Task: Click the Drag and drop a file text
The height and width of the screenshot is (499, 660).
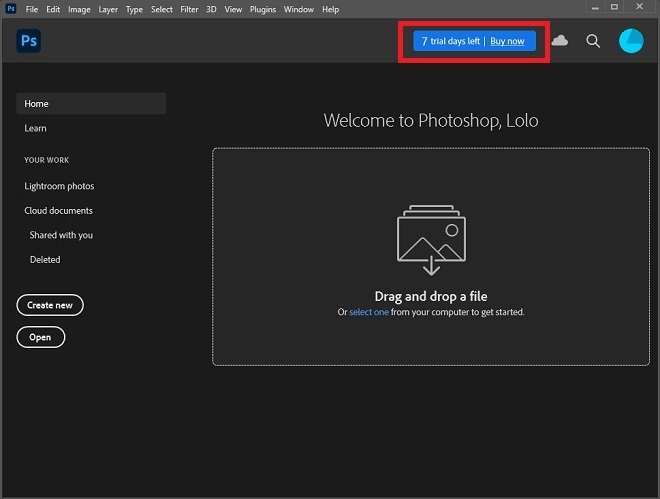Action: click(x=431, y=297)
